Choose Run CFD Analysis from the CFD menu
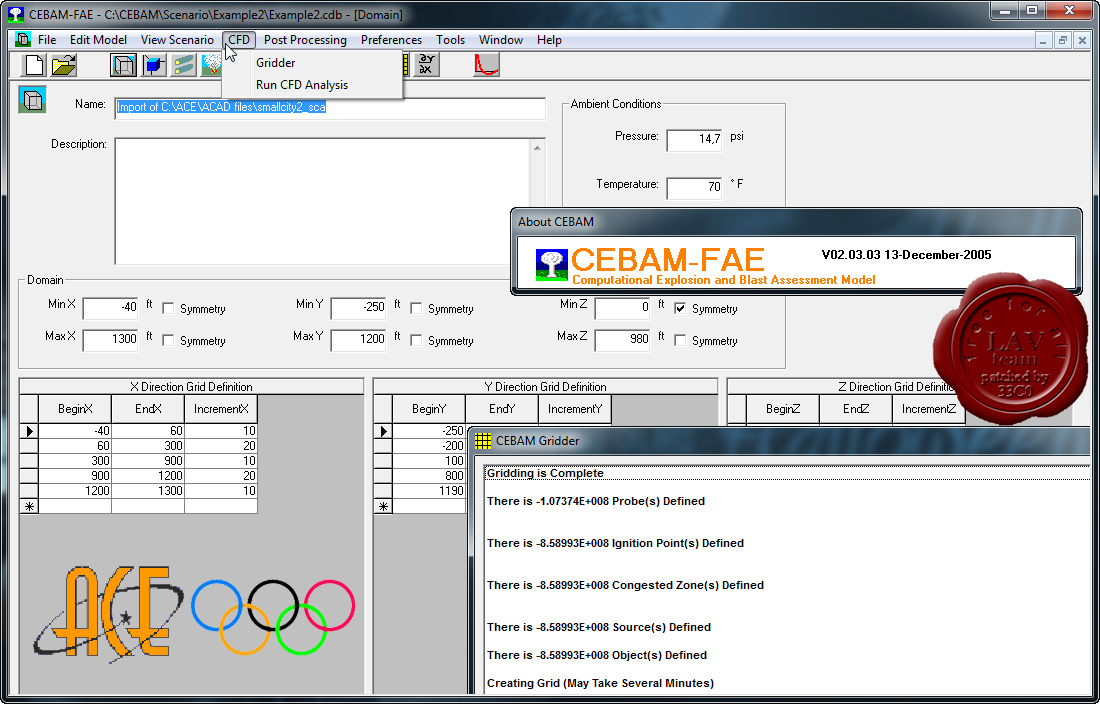1100x704 pixels. point(312,85)
